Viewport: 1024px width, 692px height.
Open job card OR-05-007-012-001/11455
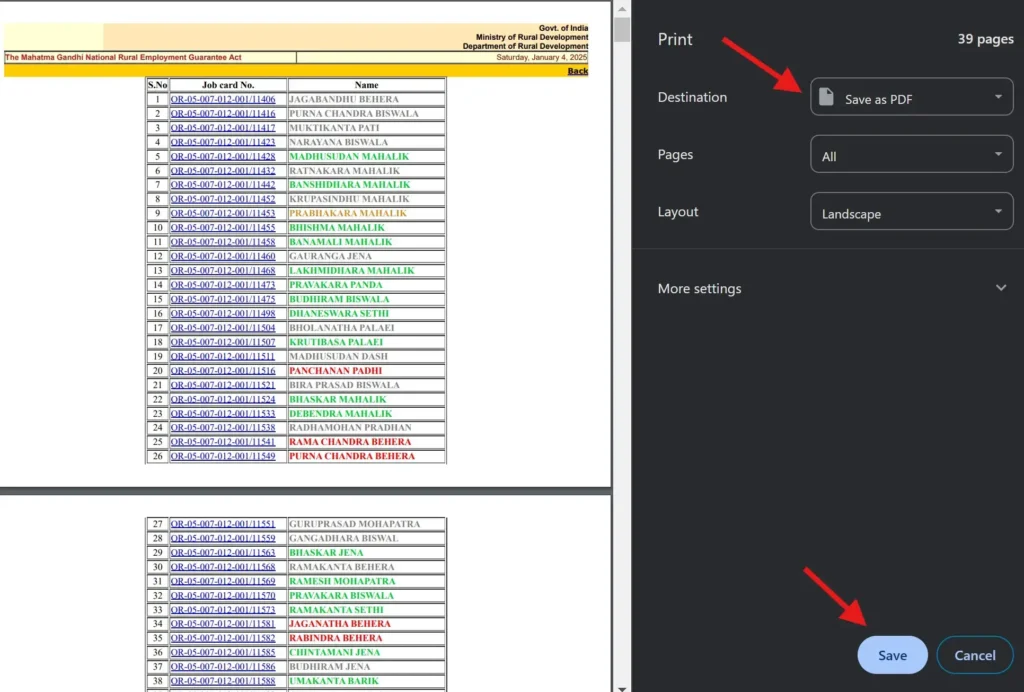click(x=223, y=228)
